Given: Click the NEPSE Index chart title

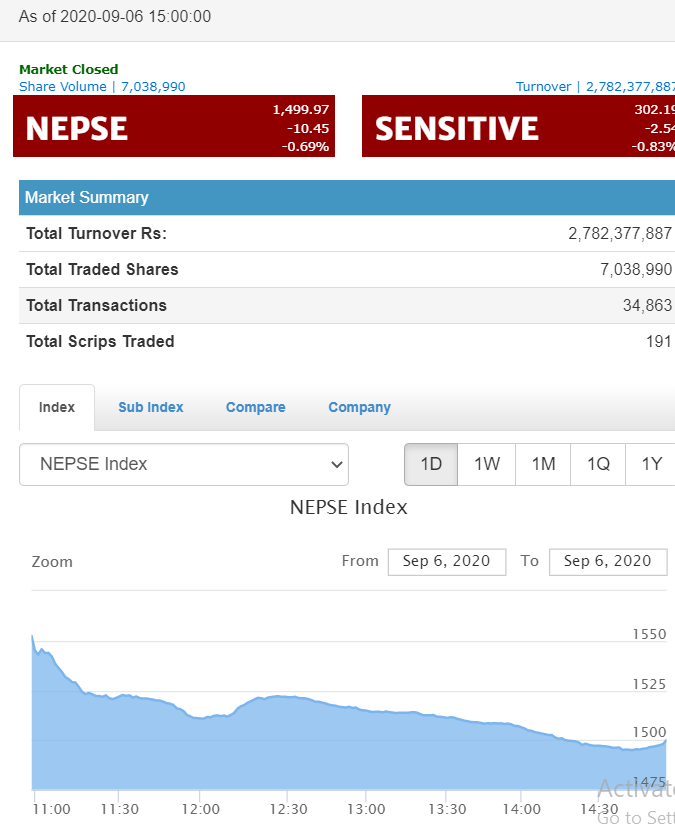Looking at the screenshot, I should click(x=349, y=507).
